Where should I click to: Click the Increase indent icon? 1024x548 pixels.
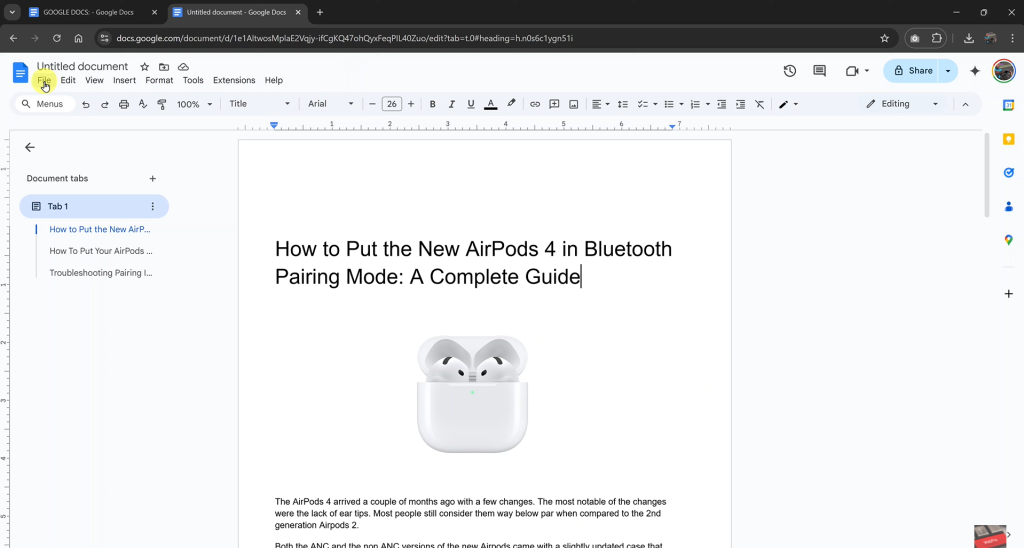(x=741, y=104)
